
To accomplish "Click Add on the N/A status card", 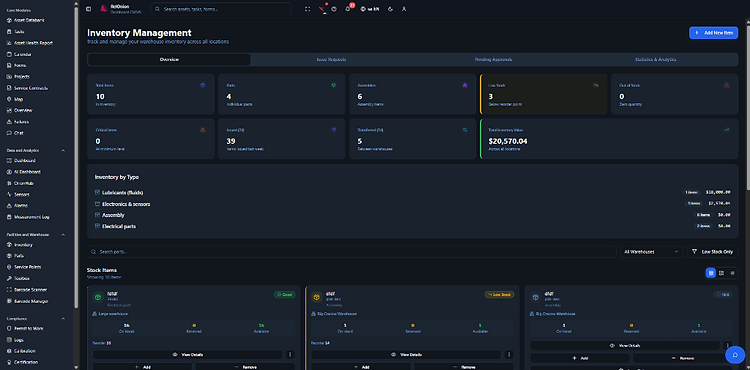I will coord(580,358).
